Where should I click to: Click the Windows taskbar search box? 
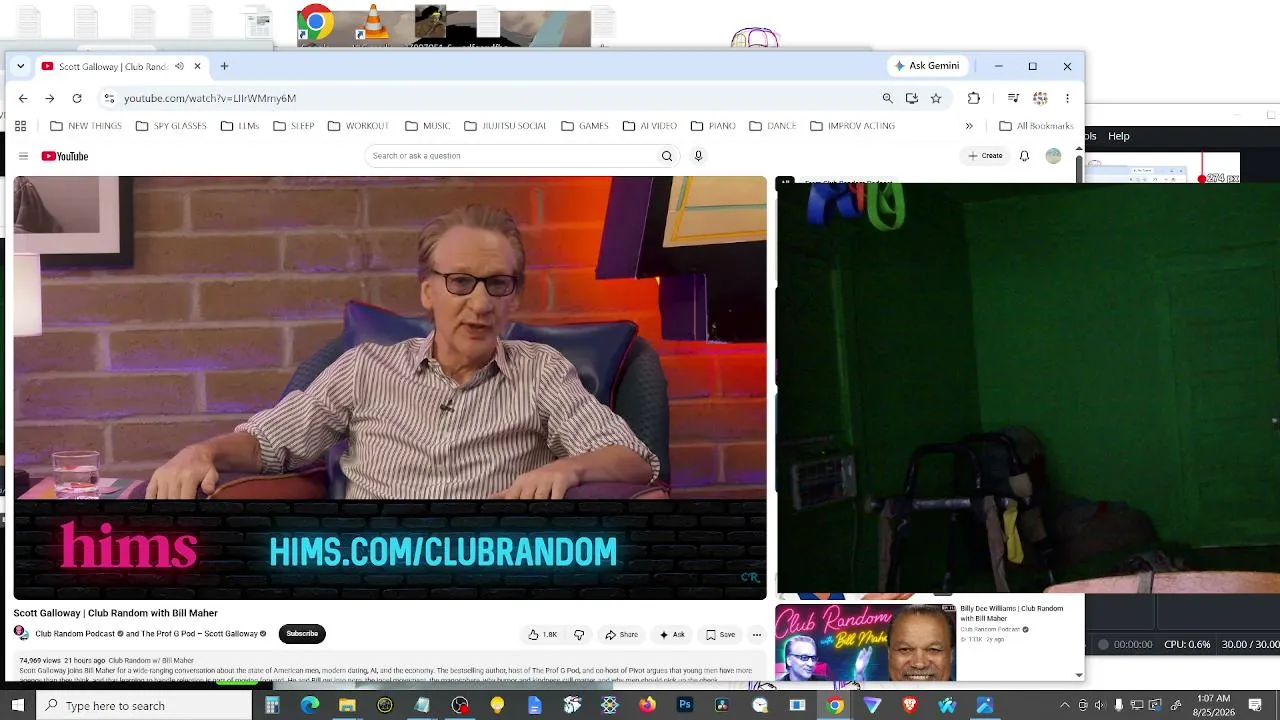pyautogui.click(x=145, y=706)
